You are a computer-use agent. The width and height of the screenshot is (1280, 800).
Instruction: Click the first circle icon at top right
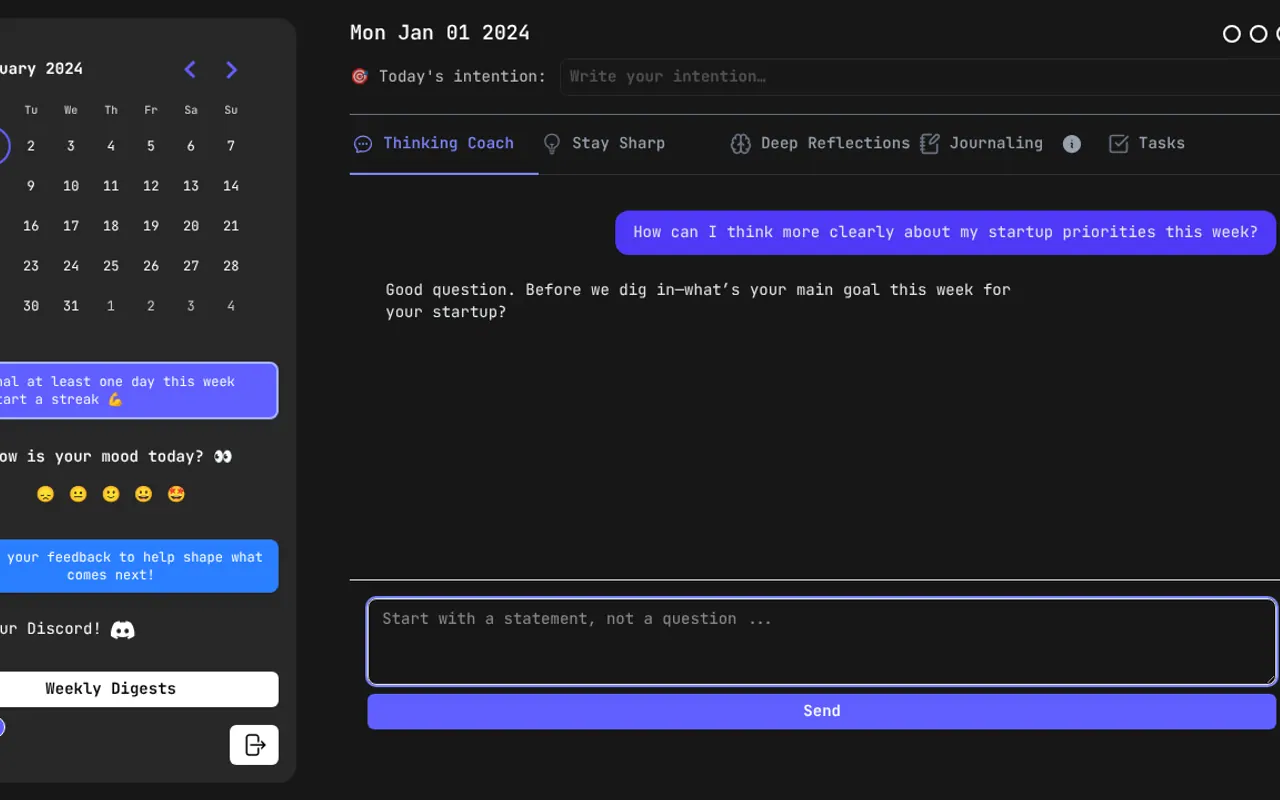(x=1232, y=34)
